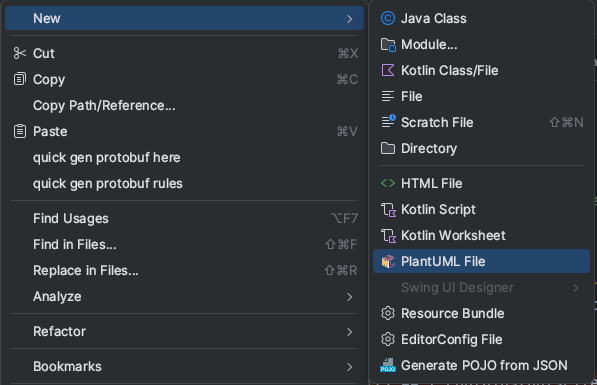Expand the New submenu arrow

click(x=350, y=19)
